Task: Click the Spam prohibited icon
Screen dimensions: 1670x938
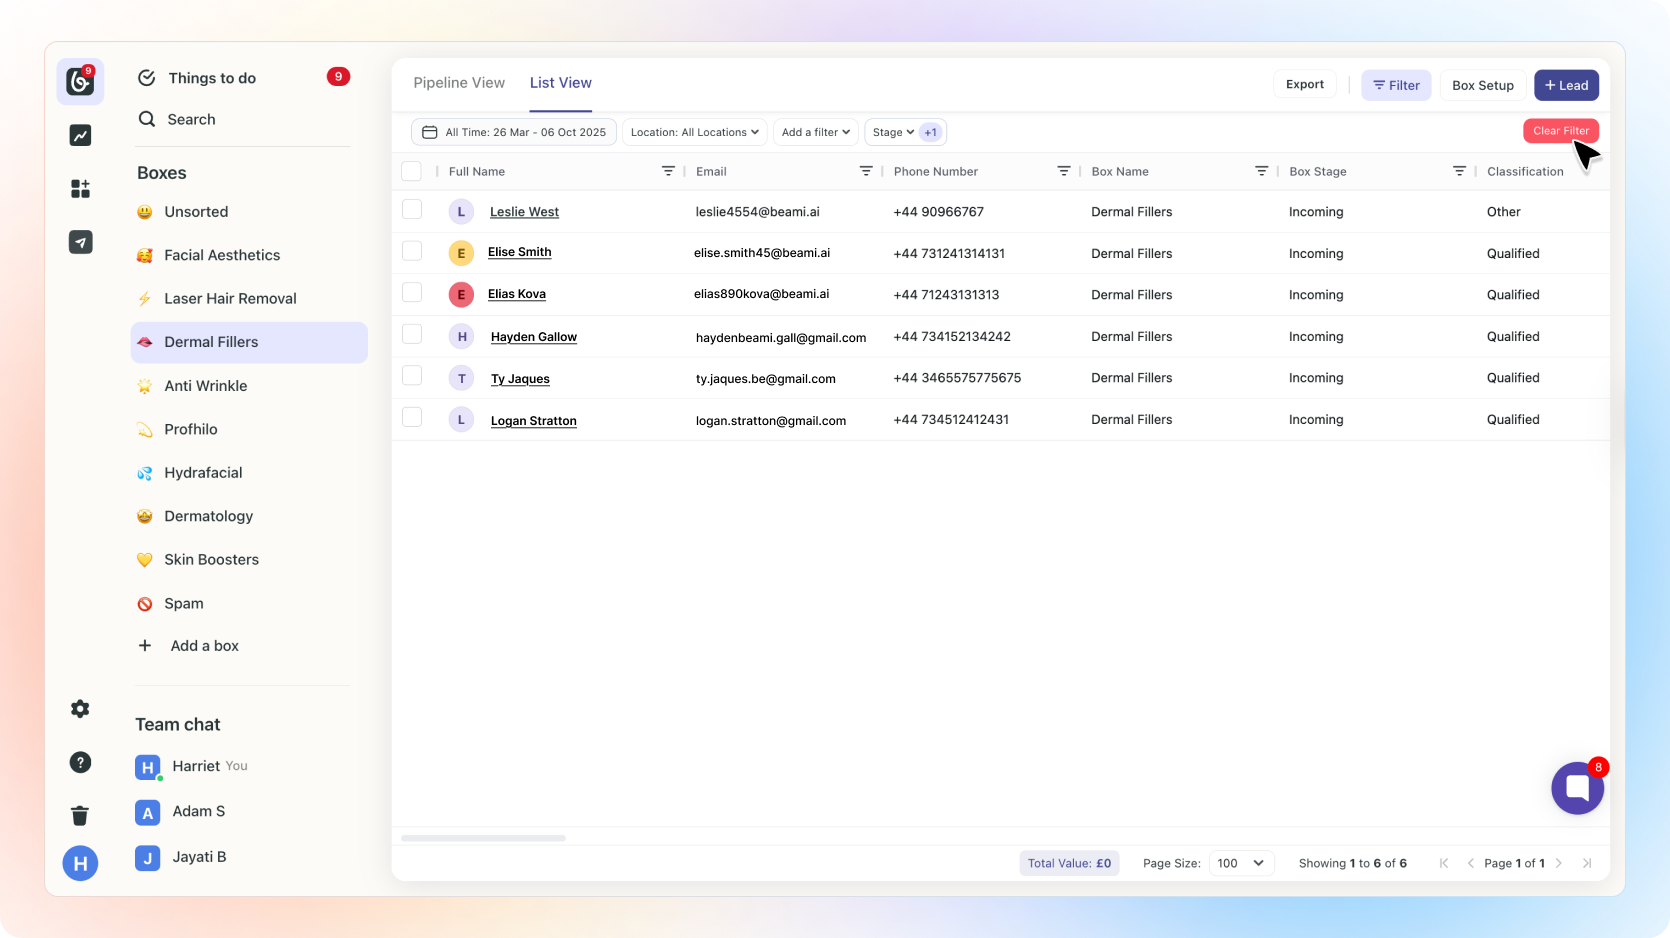Action: pyautogui.click(x=145, y=604)
